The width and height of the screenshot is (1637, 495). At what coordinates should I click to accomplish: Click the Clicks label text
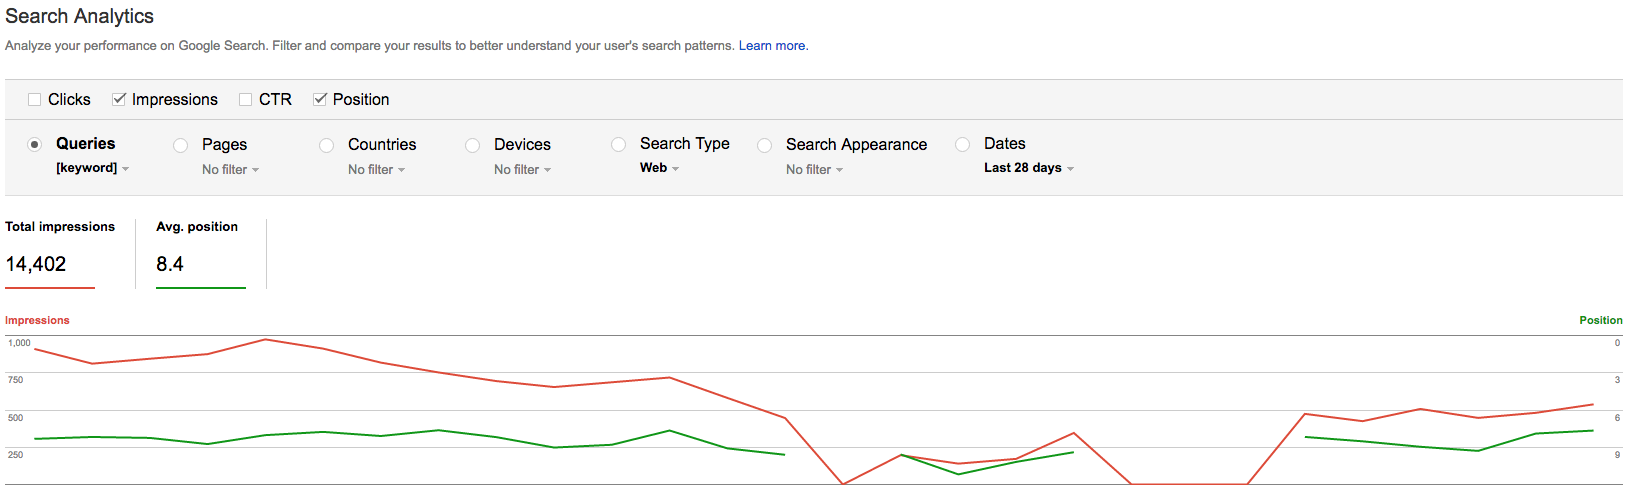point(69,99)
